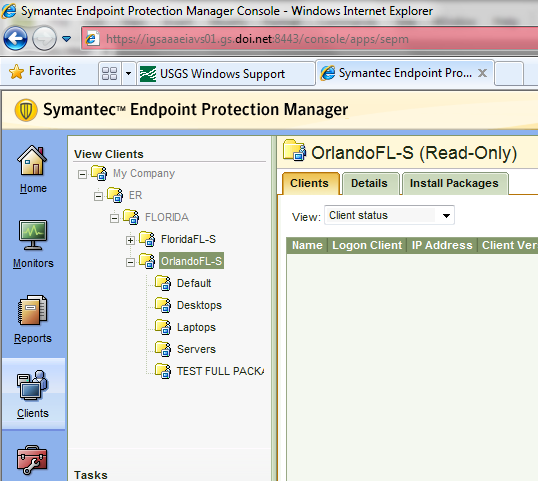The width and height of the screenshot is (538, 481).
Task: Click the ER group folder icon
Action: 115,195
